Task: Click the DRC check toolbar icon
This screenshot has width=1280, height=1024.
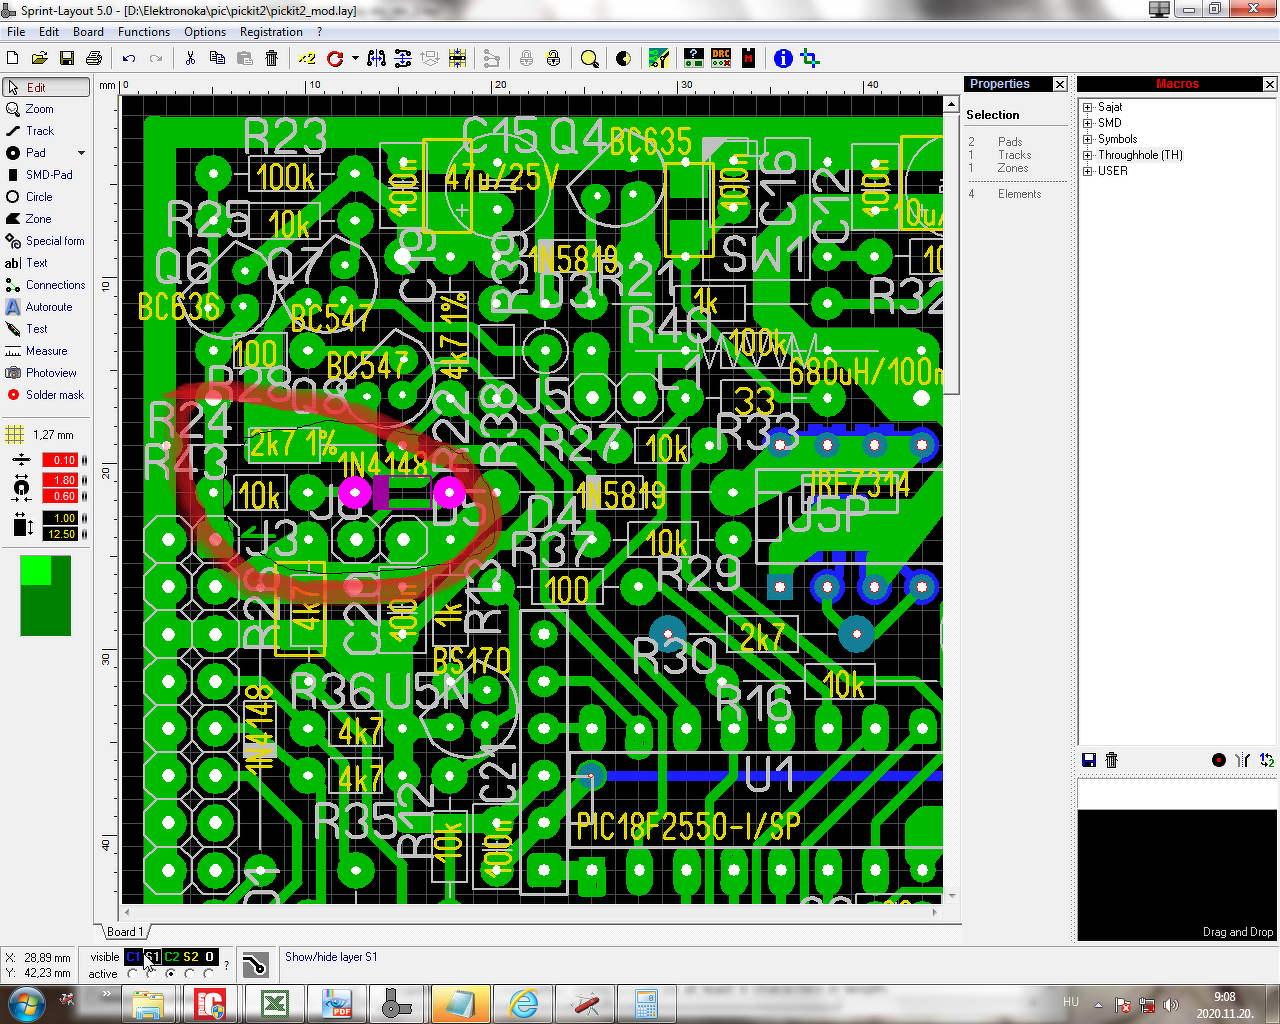Action: pyautogui.click(x=721, y=58)
